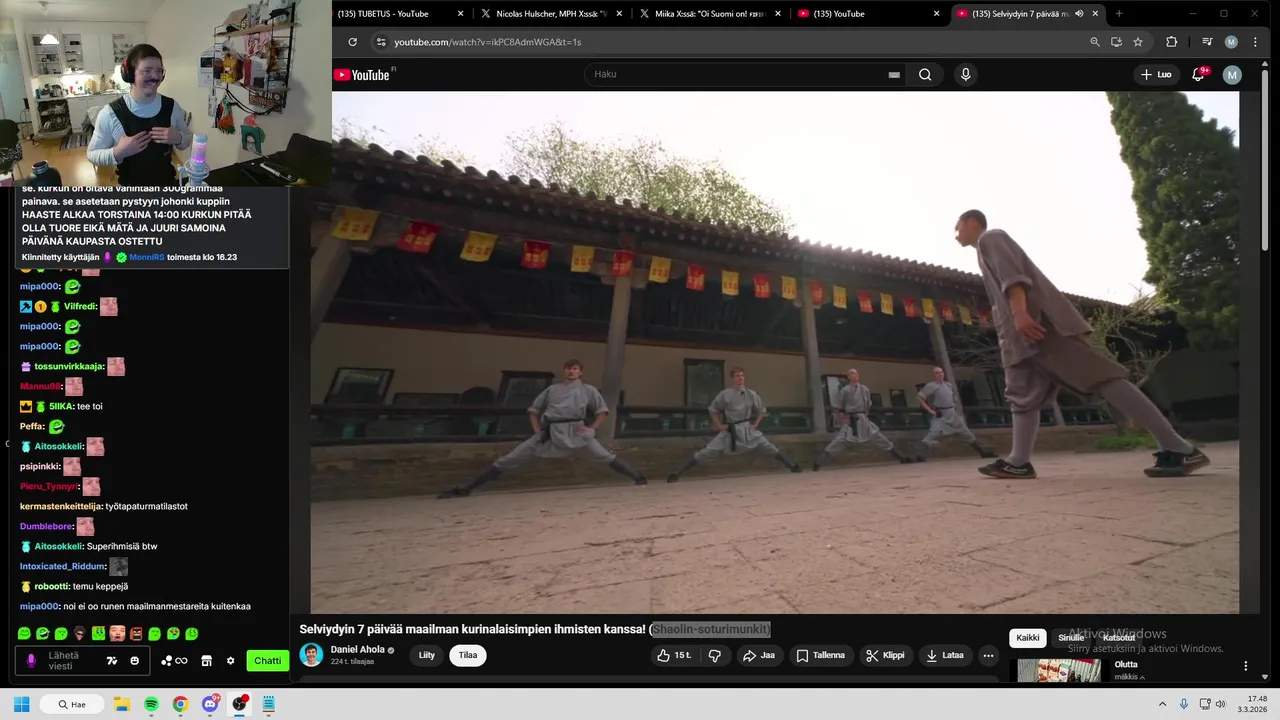The image size is (1280, 720).
Task: Open 7TV emote icon in chat
Action: coord(112,660)
